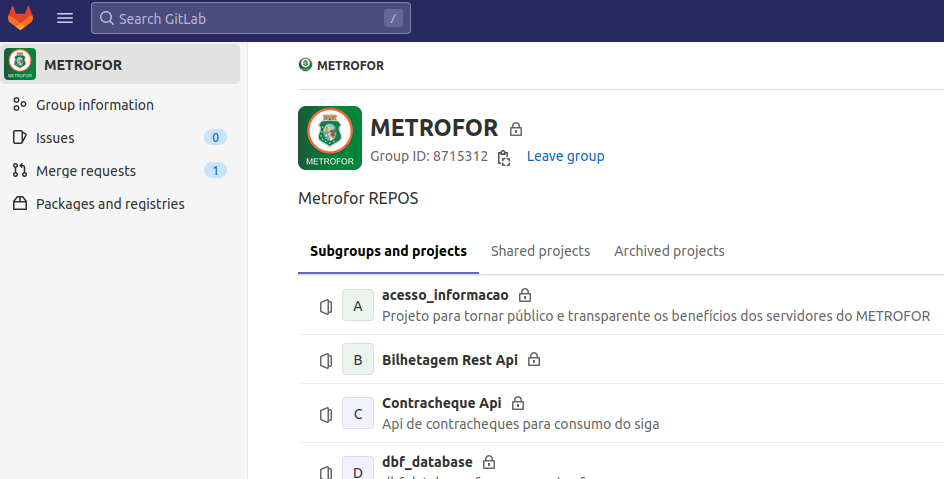This screenshot has width=944, height=479.
Task: Copy the group ID with clipboard icon
Action: click(504, 158)
